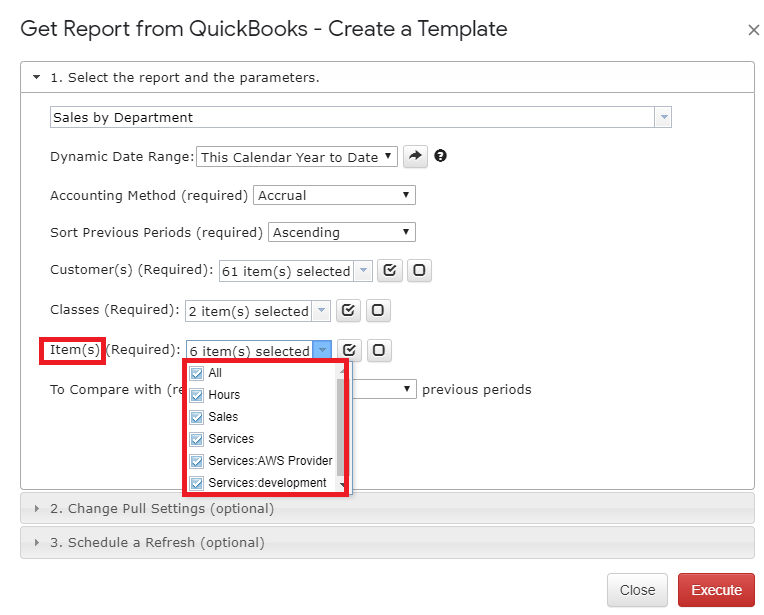Uncheck the Sales item checkbox
This screenshot has height=615, width=764.
[x=197, y=417]
